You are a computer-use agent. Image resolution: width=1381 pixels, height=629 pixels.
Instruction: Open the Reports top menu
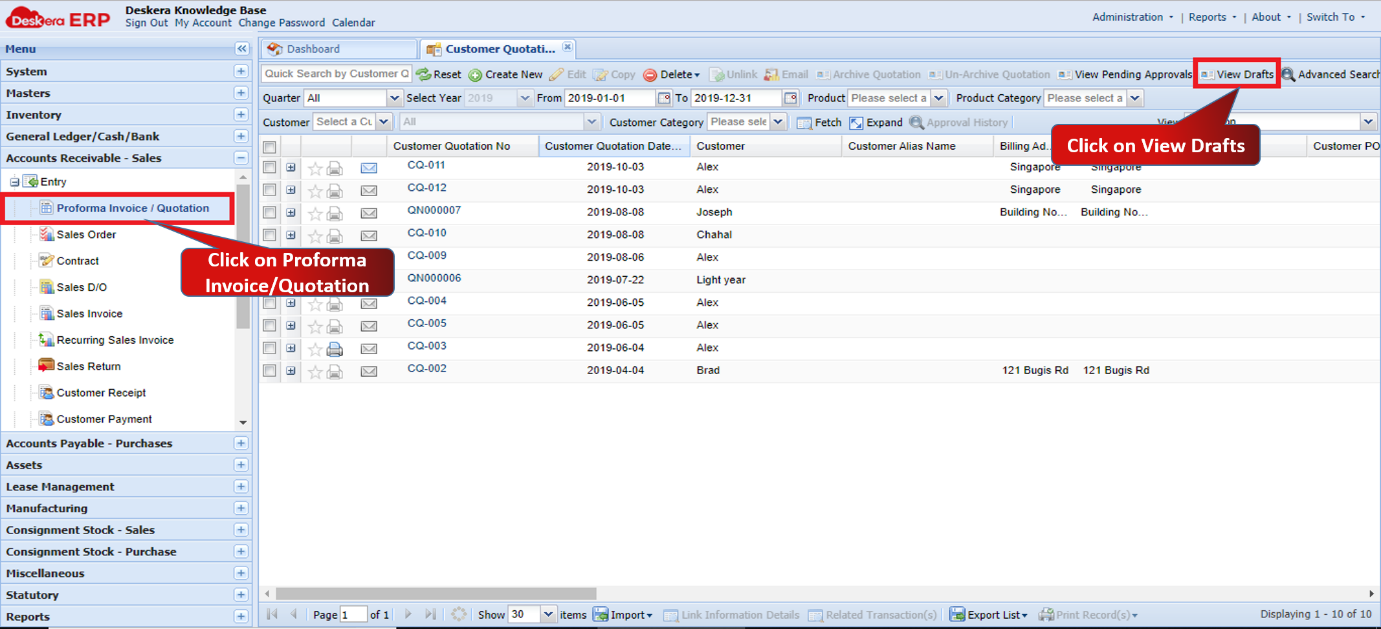click(x=1212, y=17)
